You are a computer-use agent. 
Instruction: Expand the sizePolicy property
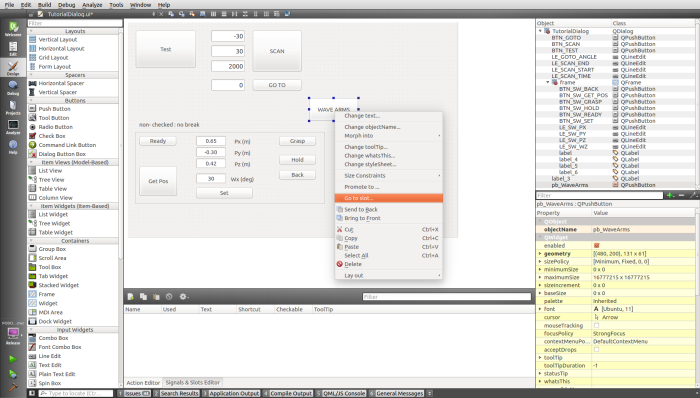[540, 261]
